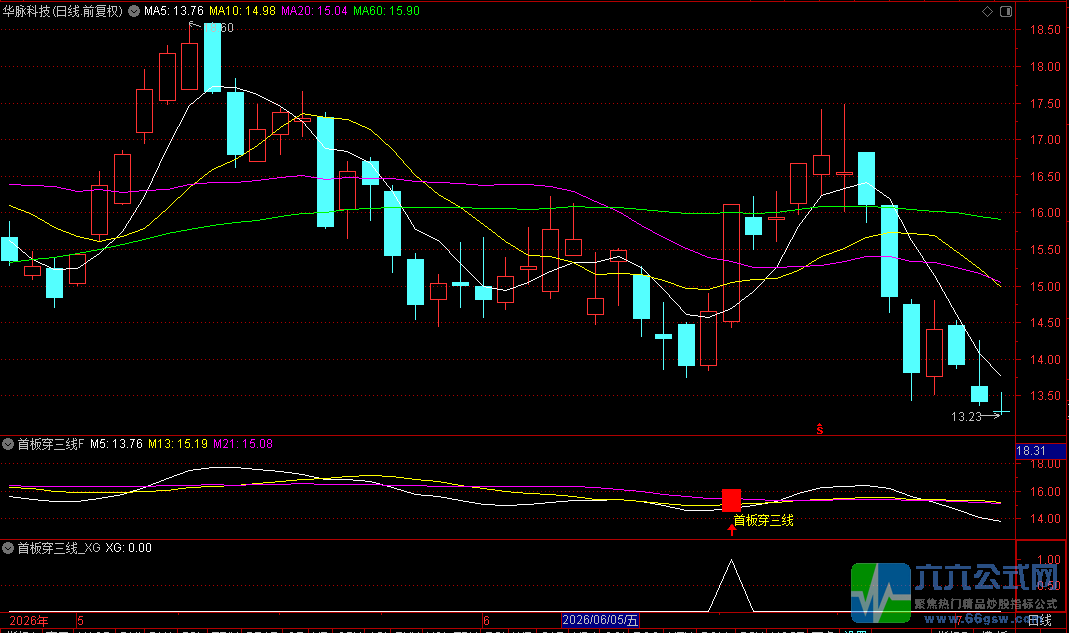
Task: Open settings icon beside 首板穿三线_XG indicator
Action: (x=7, y=548)
